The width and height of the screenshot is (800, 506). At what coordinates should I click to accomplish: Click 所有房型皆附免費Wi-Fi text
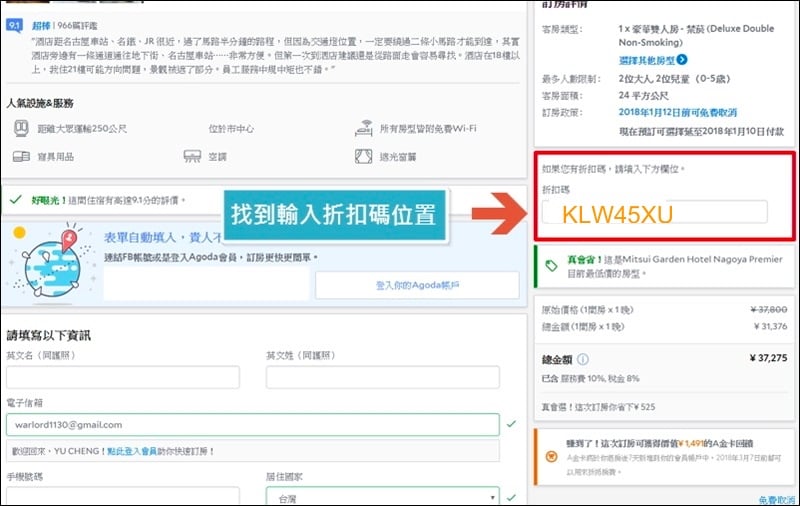(x=428, y=129)
